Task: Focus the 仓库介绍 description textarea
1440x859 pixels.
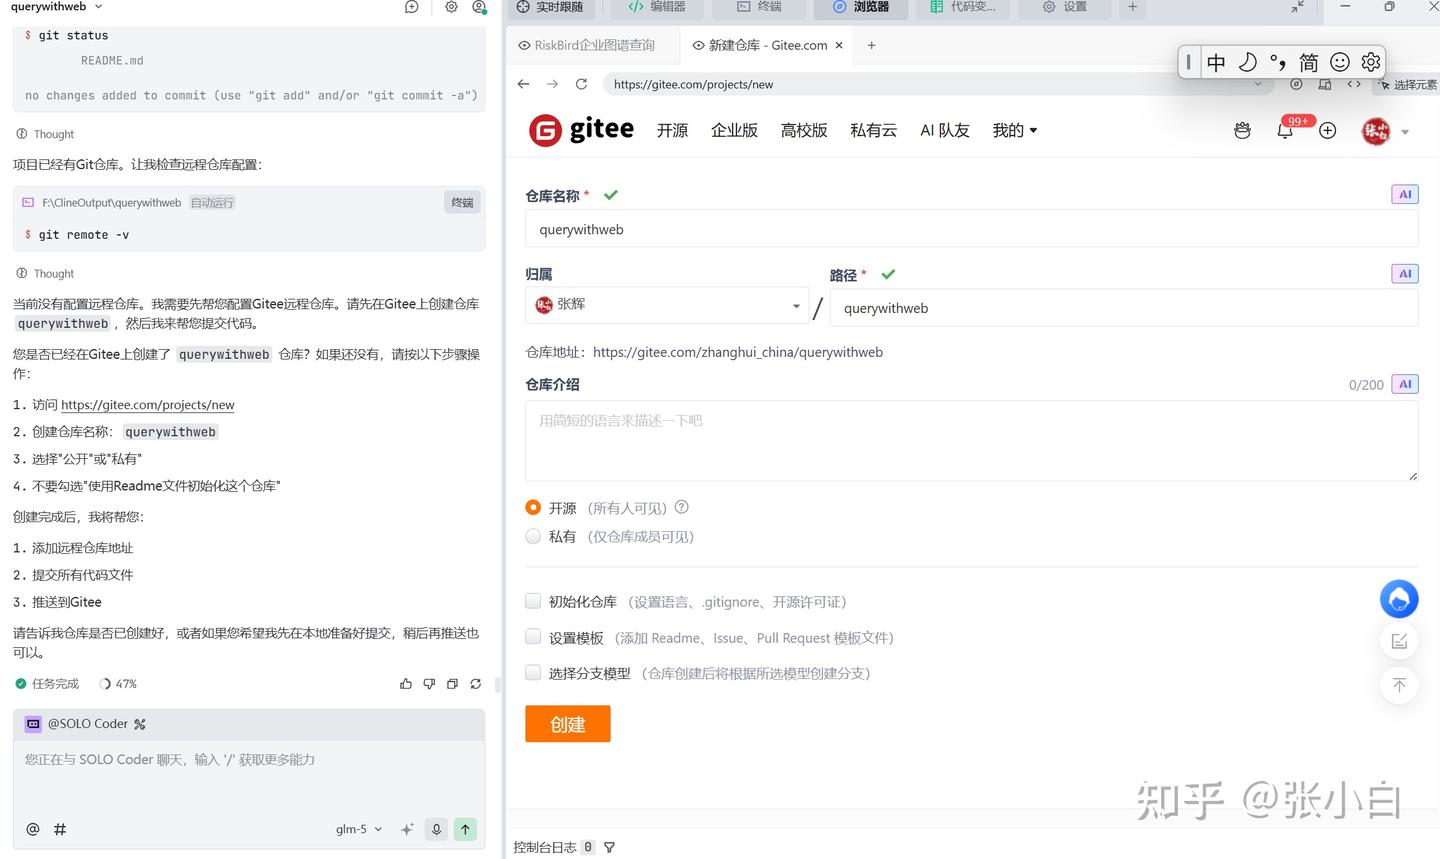Action: pos(972,441)
